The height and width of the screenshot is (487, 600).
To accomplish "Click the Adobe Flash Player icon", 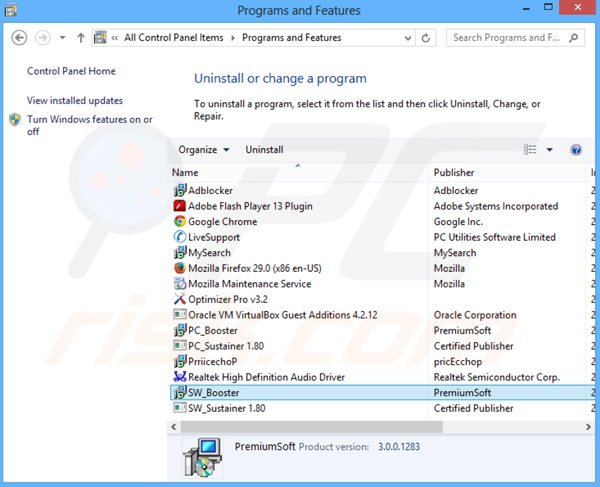I will click(180, 206).
